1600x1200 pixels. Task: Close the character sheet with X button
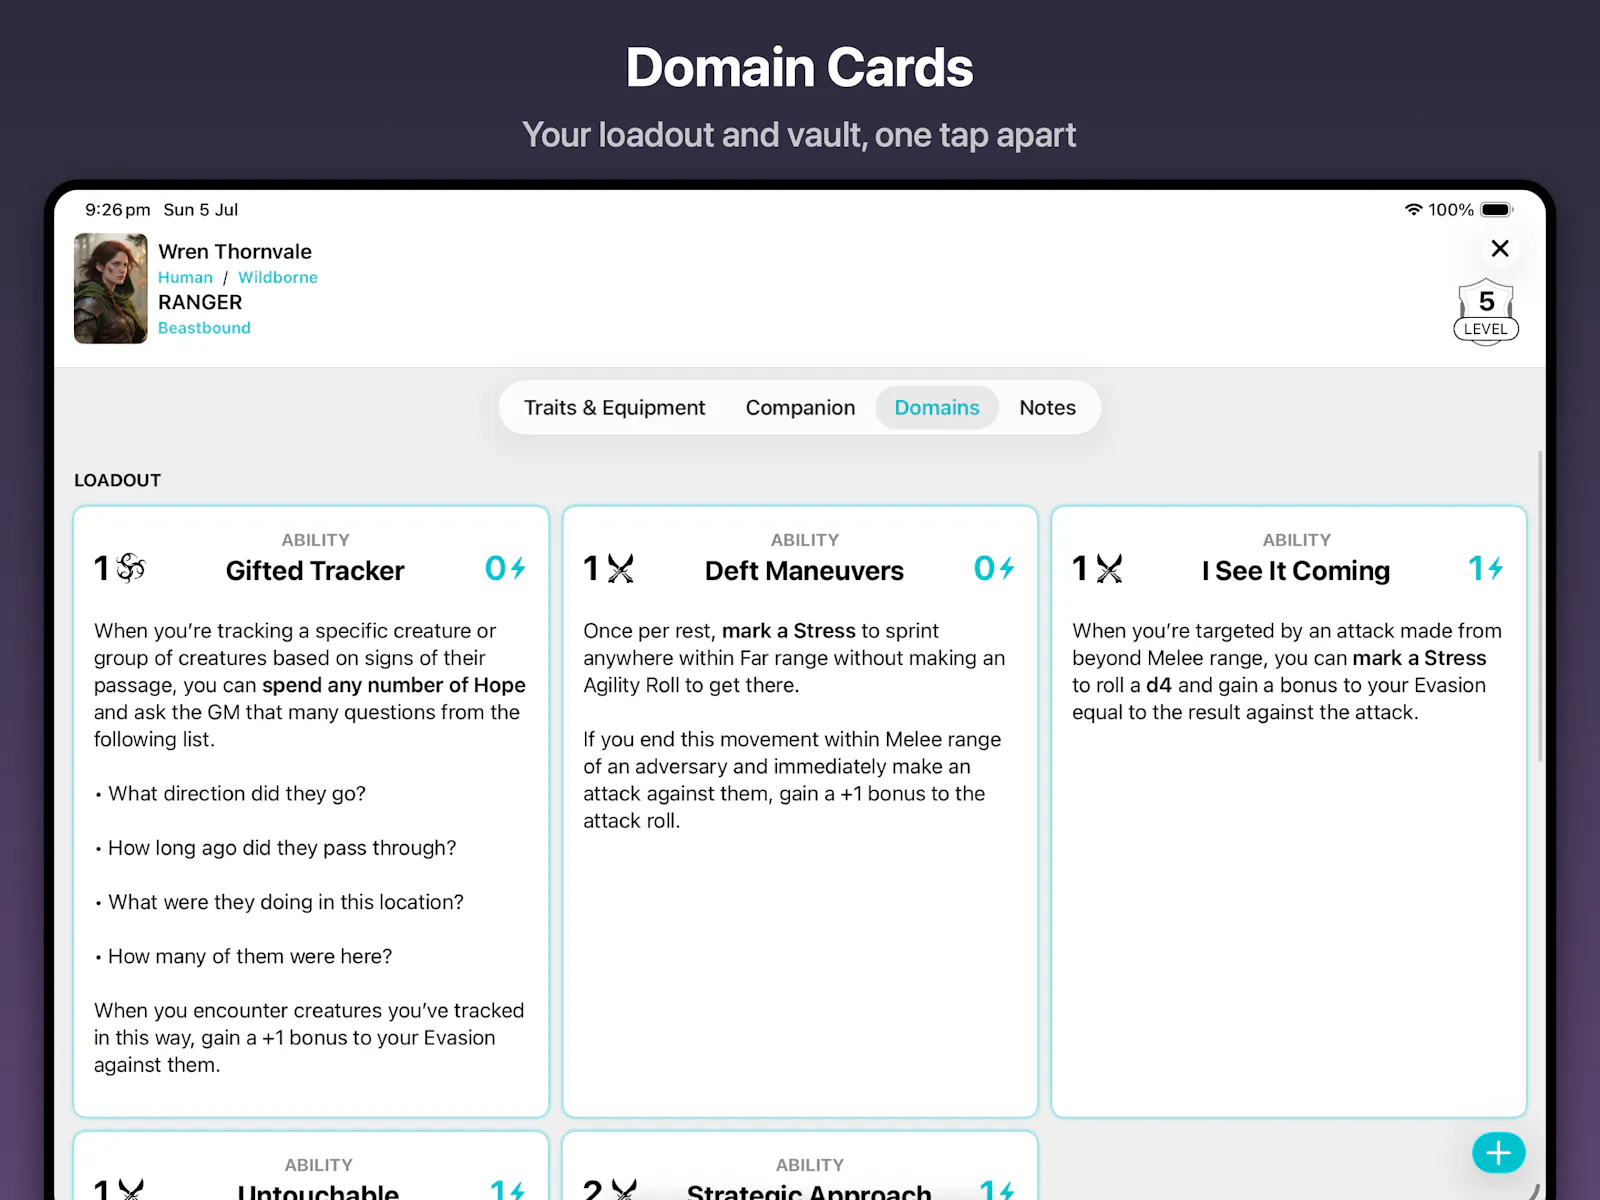point(1499,248)
